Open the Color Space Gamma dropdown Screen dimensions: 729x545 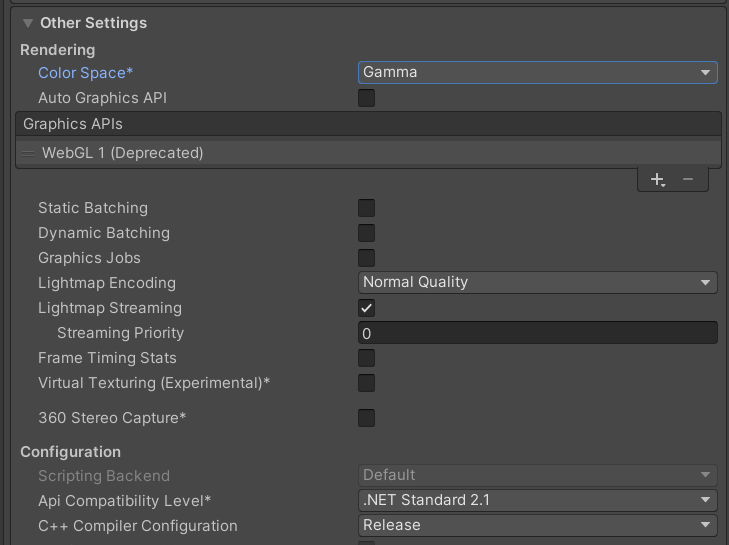[537, 73]
